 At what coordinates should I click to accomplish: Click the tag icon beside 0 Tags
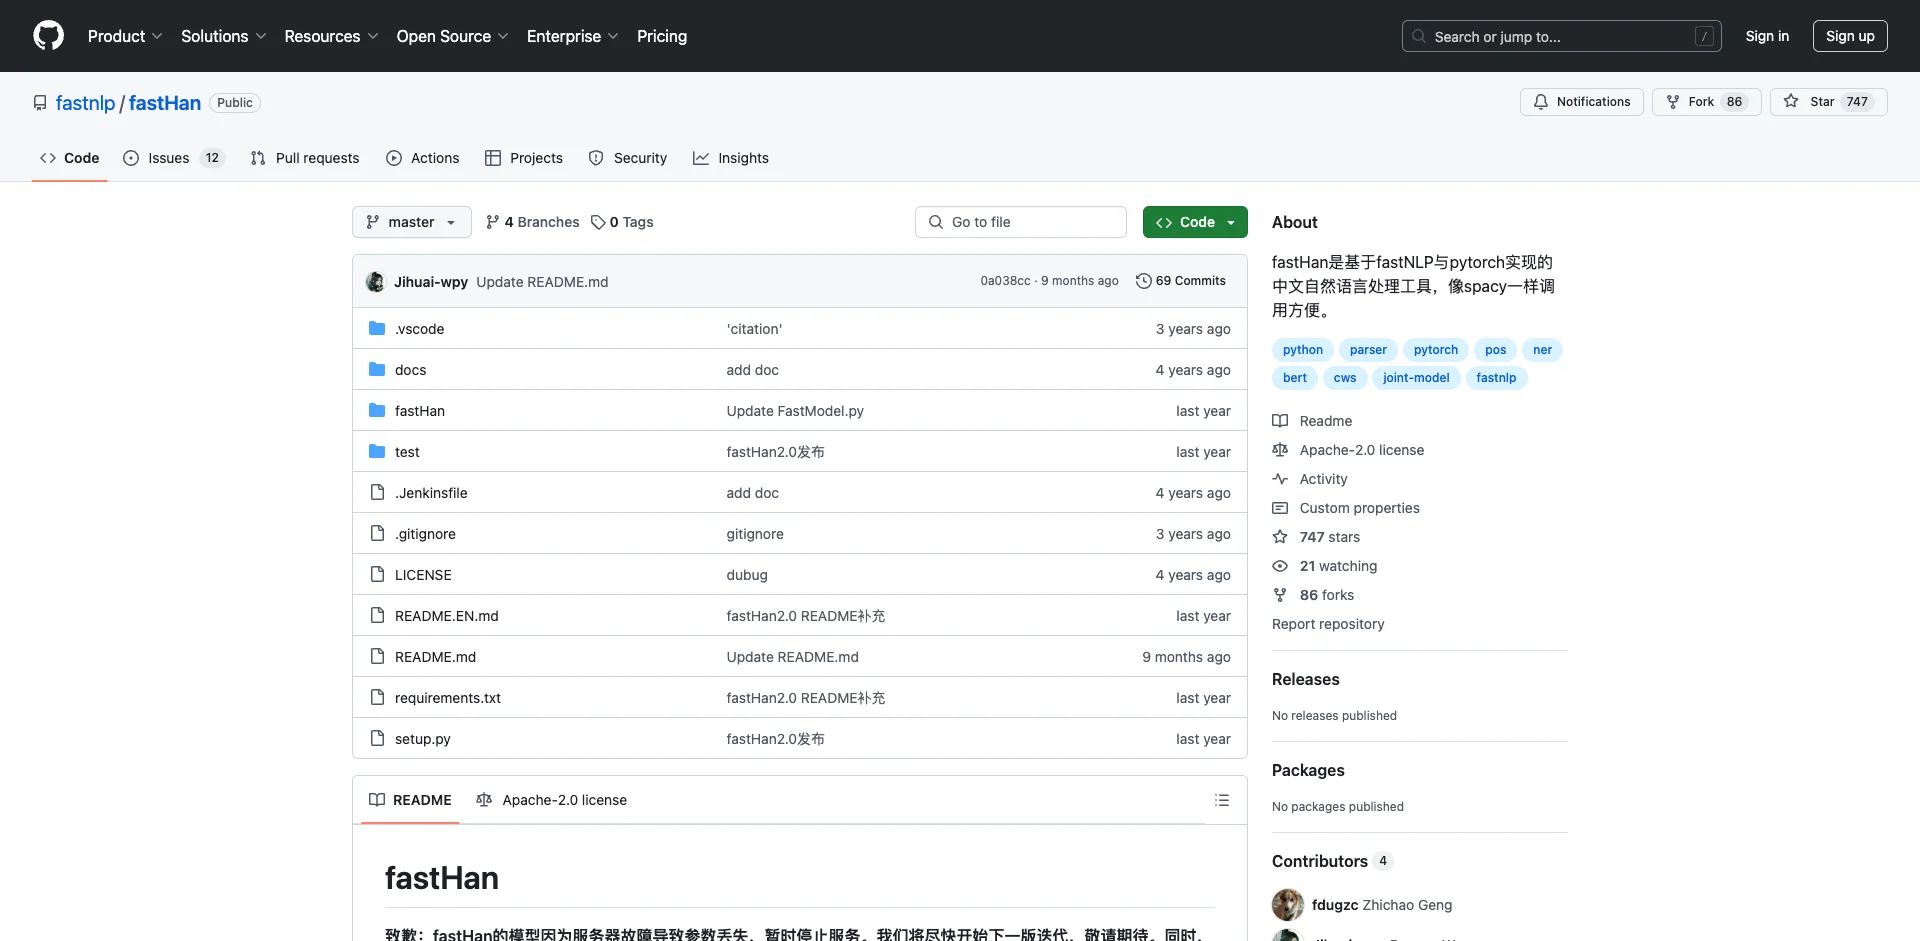click(598, 222)
